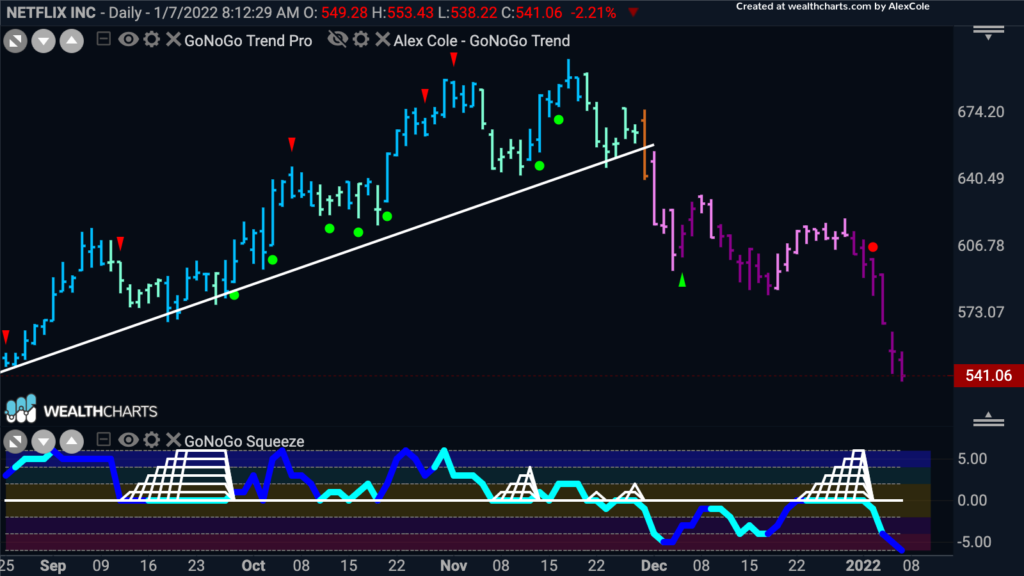The image size is (1024, 576).
Task: Click the Created at wealthcharts.com credit text
Action: click(833, 7)
